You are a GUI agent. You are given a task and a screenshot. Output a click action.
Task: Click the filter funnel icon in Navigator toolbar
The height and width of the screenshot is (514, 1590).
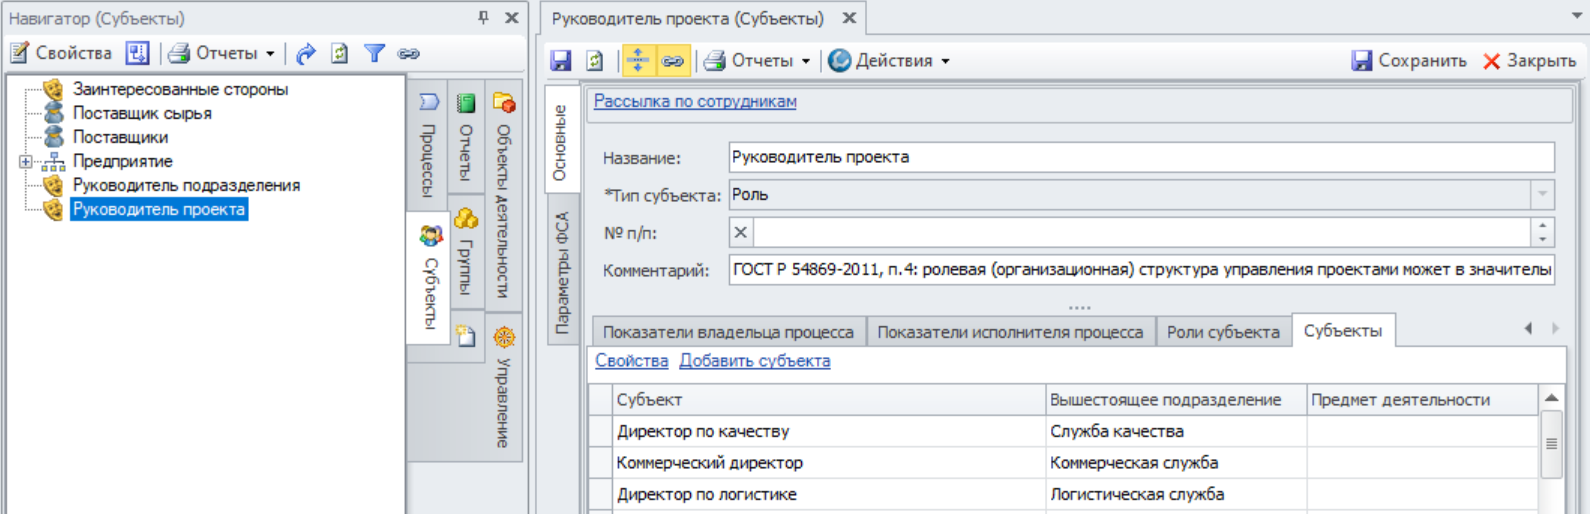coord(374,54)
